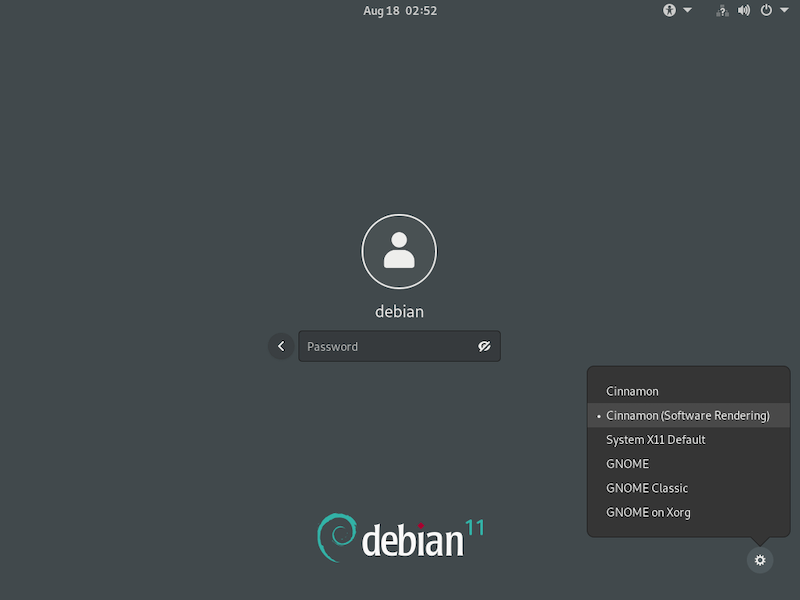Choose Cinnamon (Software Rendering) session

pos(689,415)
